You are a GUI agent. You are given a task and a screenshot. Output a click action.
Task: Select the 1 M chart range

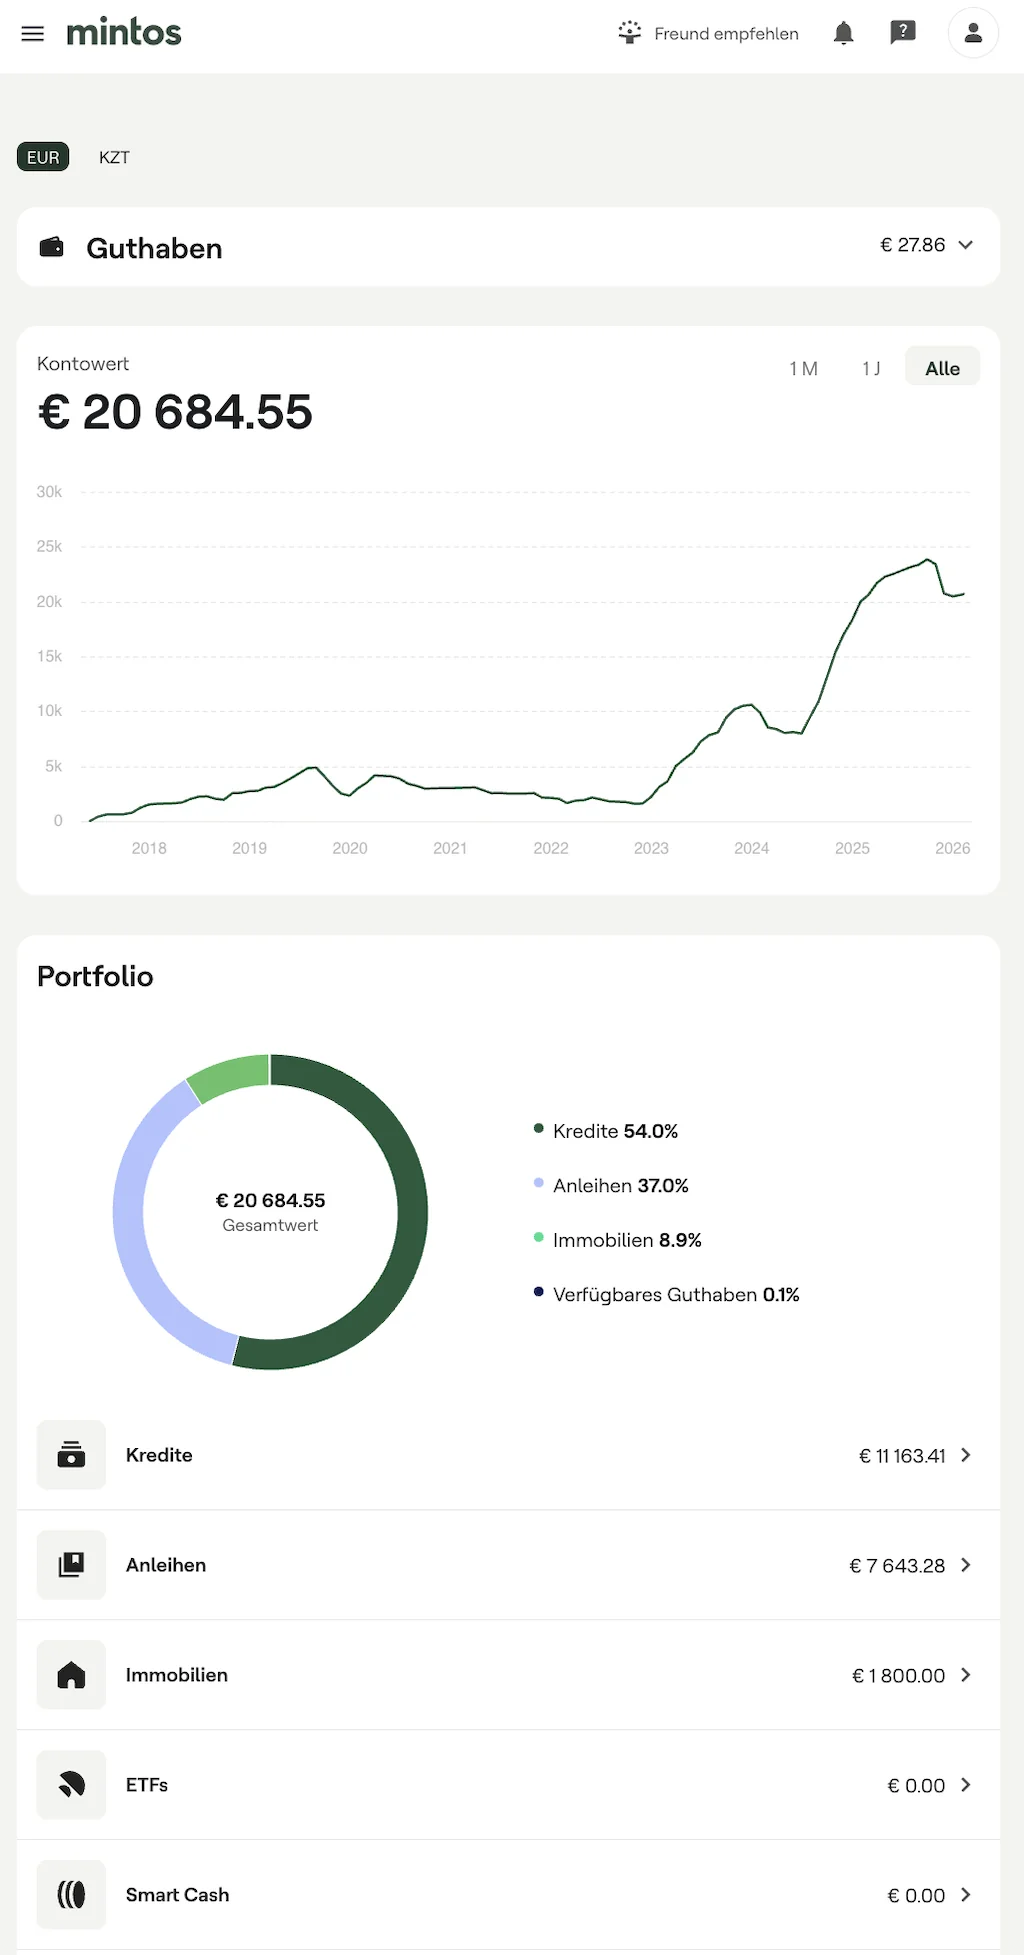803,368
